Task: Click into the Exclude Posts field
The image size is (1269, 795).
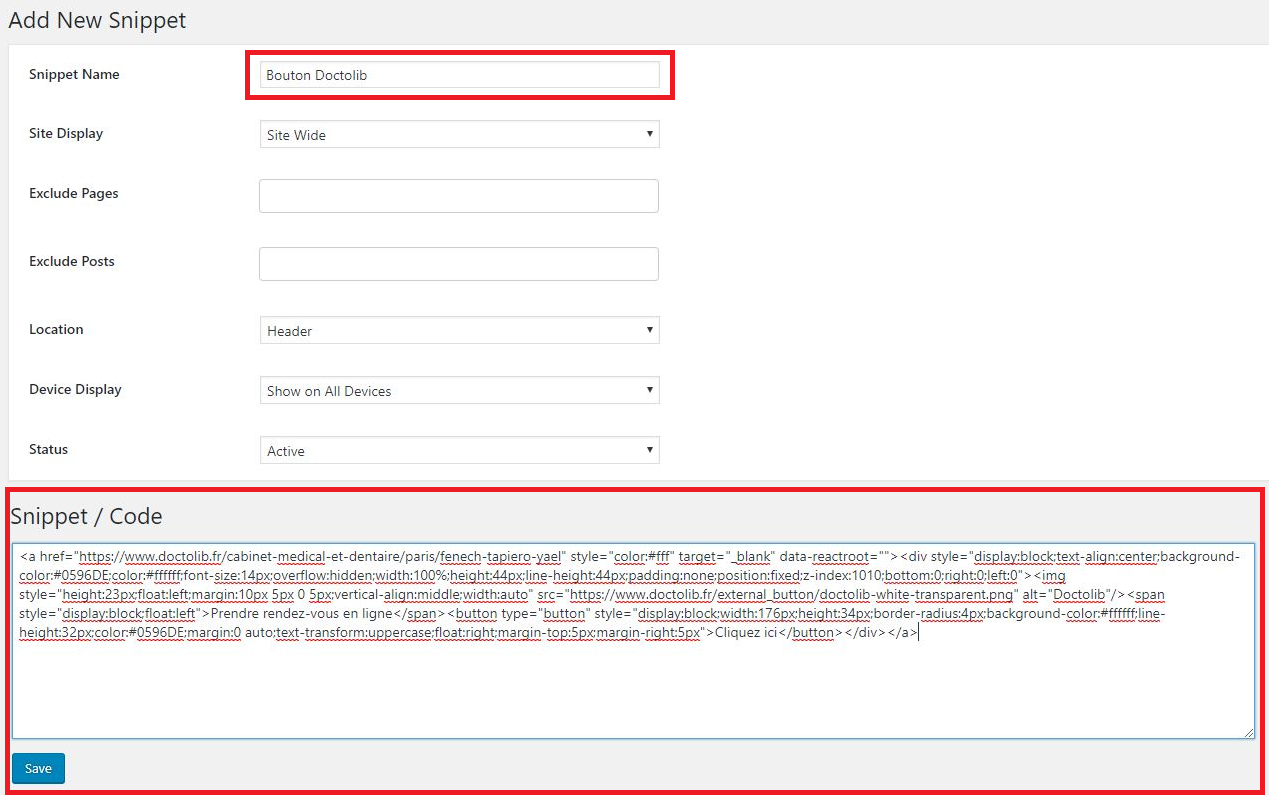Action: click(x=459, y=264)
